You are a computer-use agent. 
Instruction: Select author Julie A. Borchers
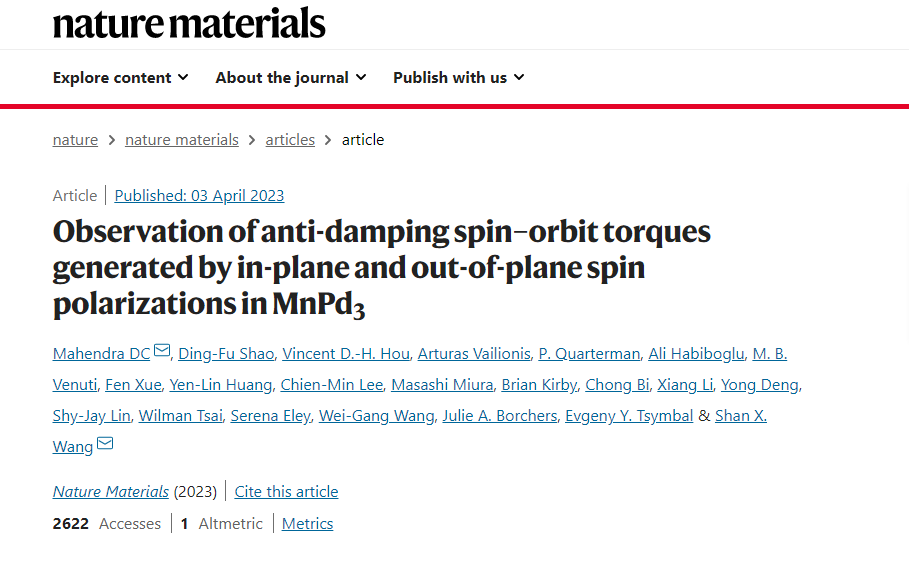click(500, 416)
